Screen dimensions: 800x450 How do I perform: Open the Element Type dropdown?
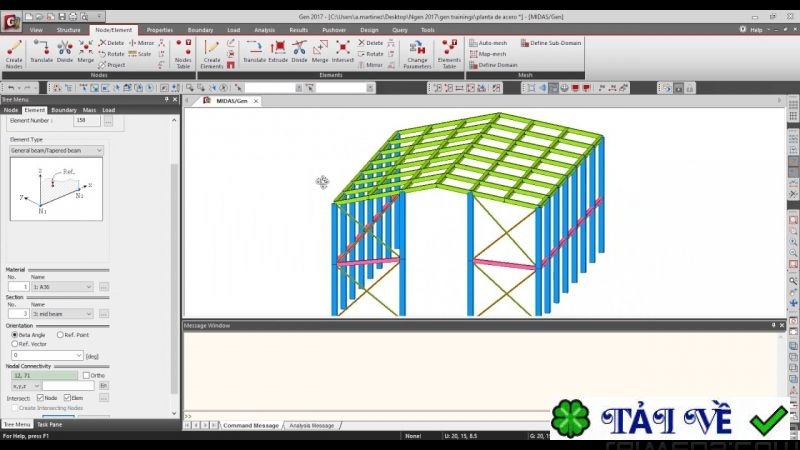tap(56, 151)
